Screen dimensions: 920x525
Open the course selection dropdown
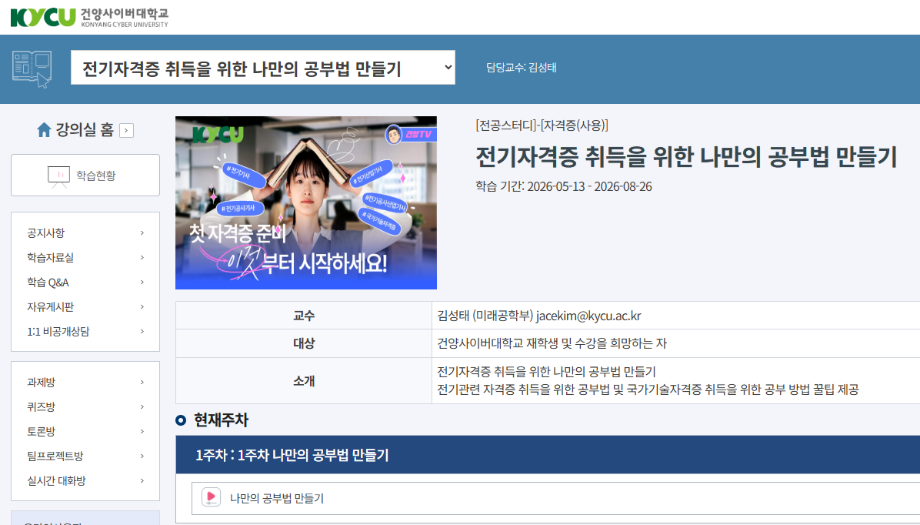263,67
